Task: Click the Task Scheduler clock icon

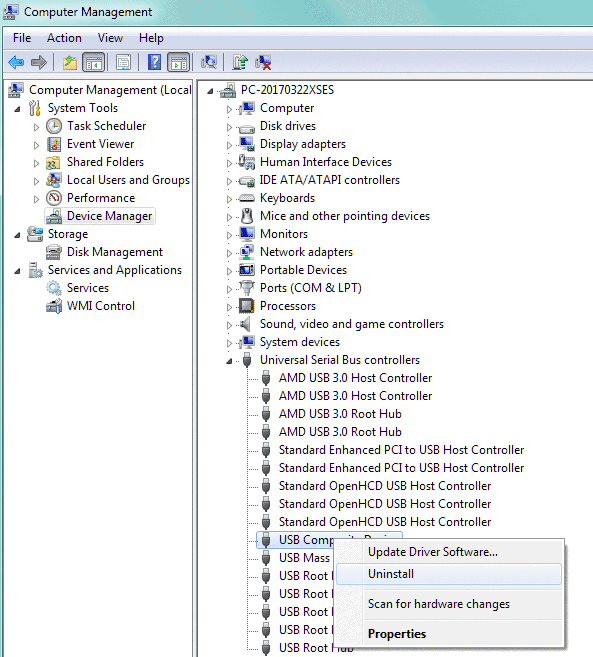Action: [x=54, y=126]
